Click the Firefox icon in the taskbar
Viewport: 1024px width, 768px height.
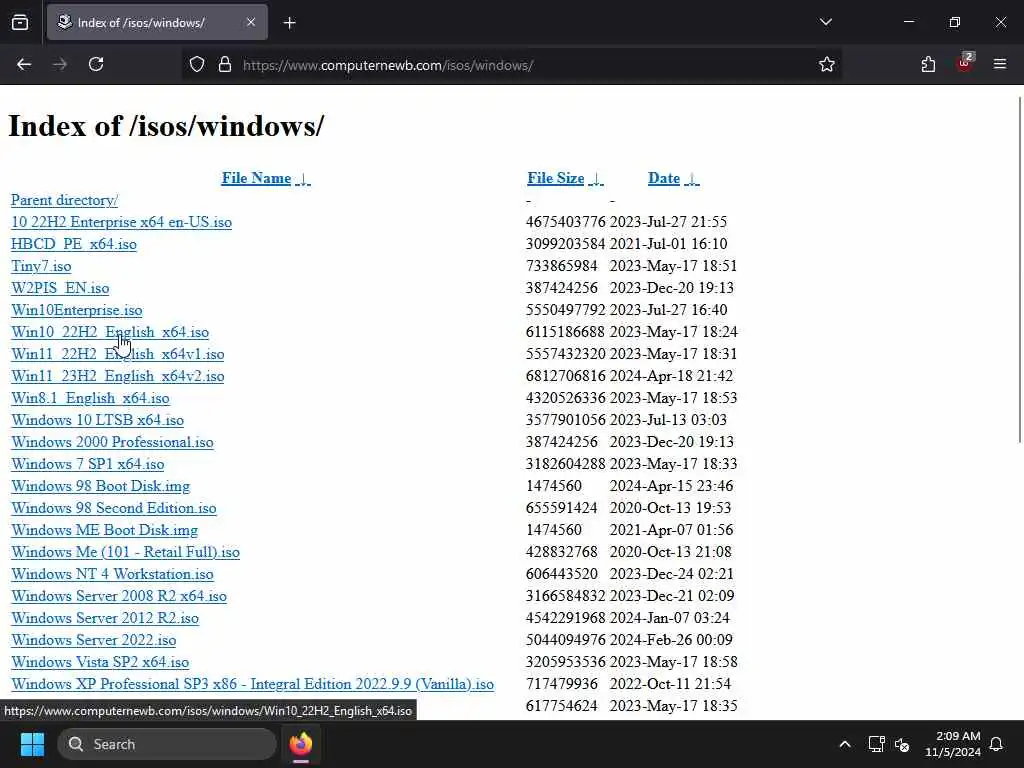300,744
